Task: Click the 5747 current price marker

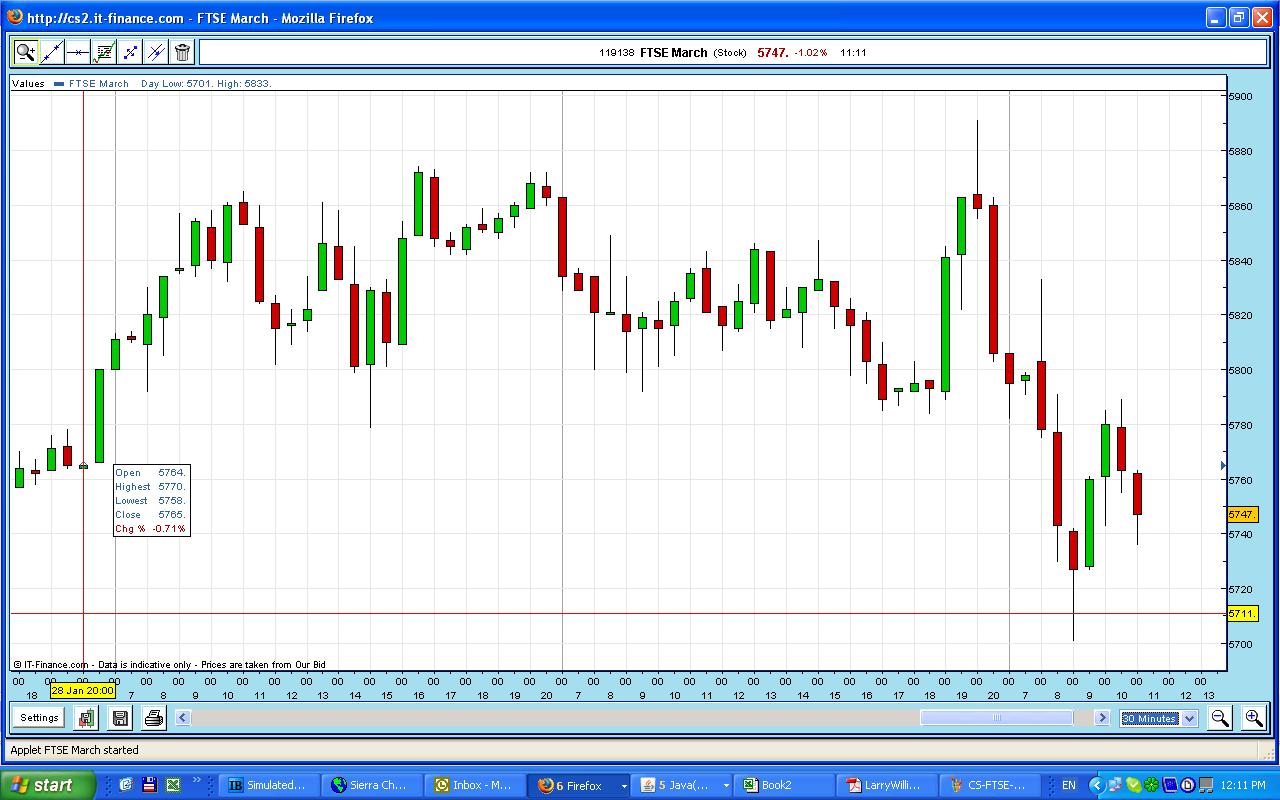Action: (x=1242, y=514)
